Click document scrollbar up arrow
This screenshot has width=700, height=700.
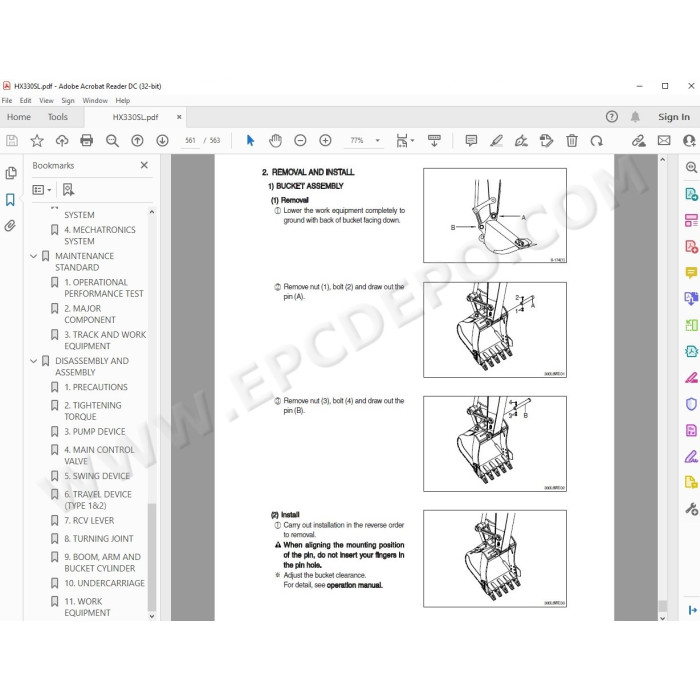[662, 160]
